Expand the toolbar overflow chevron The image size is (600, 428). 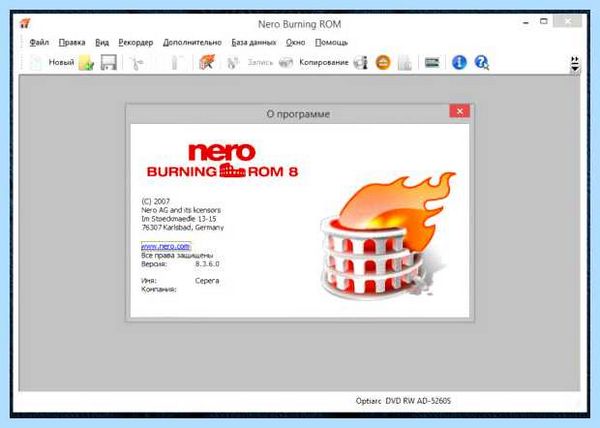pos(575,64)
